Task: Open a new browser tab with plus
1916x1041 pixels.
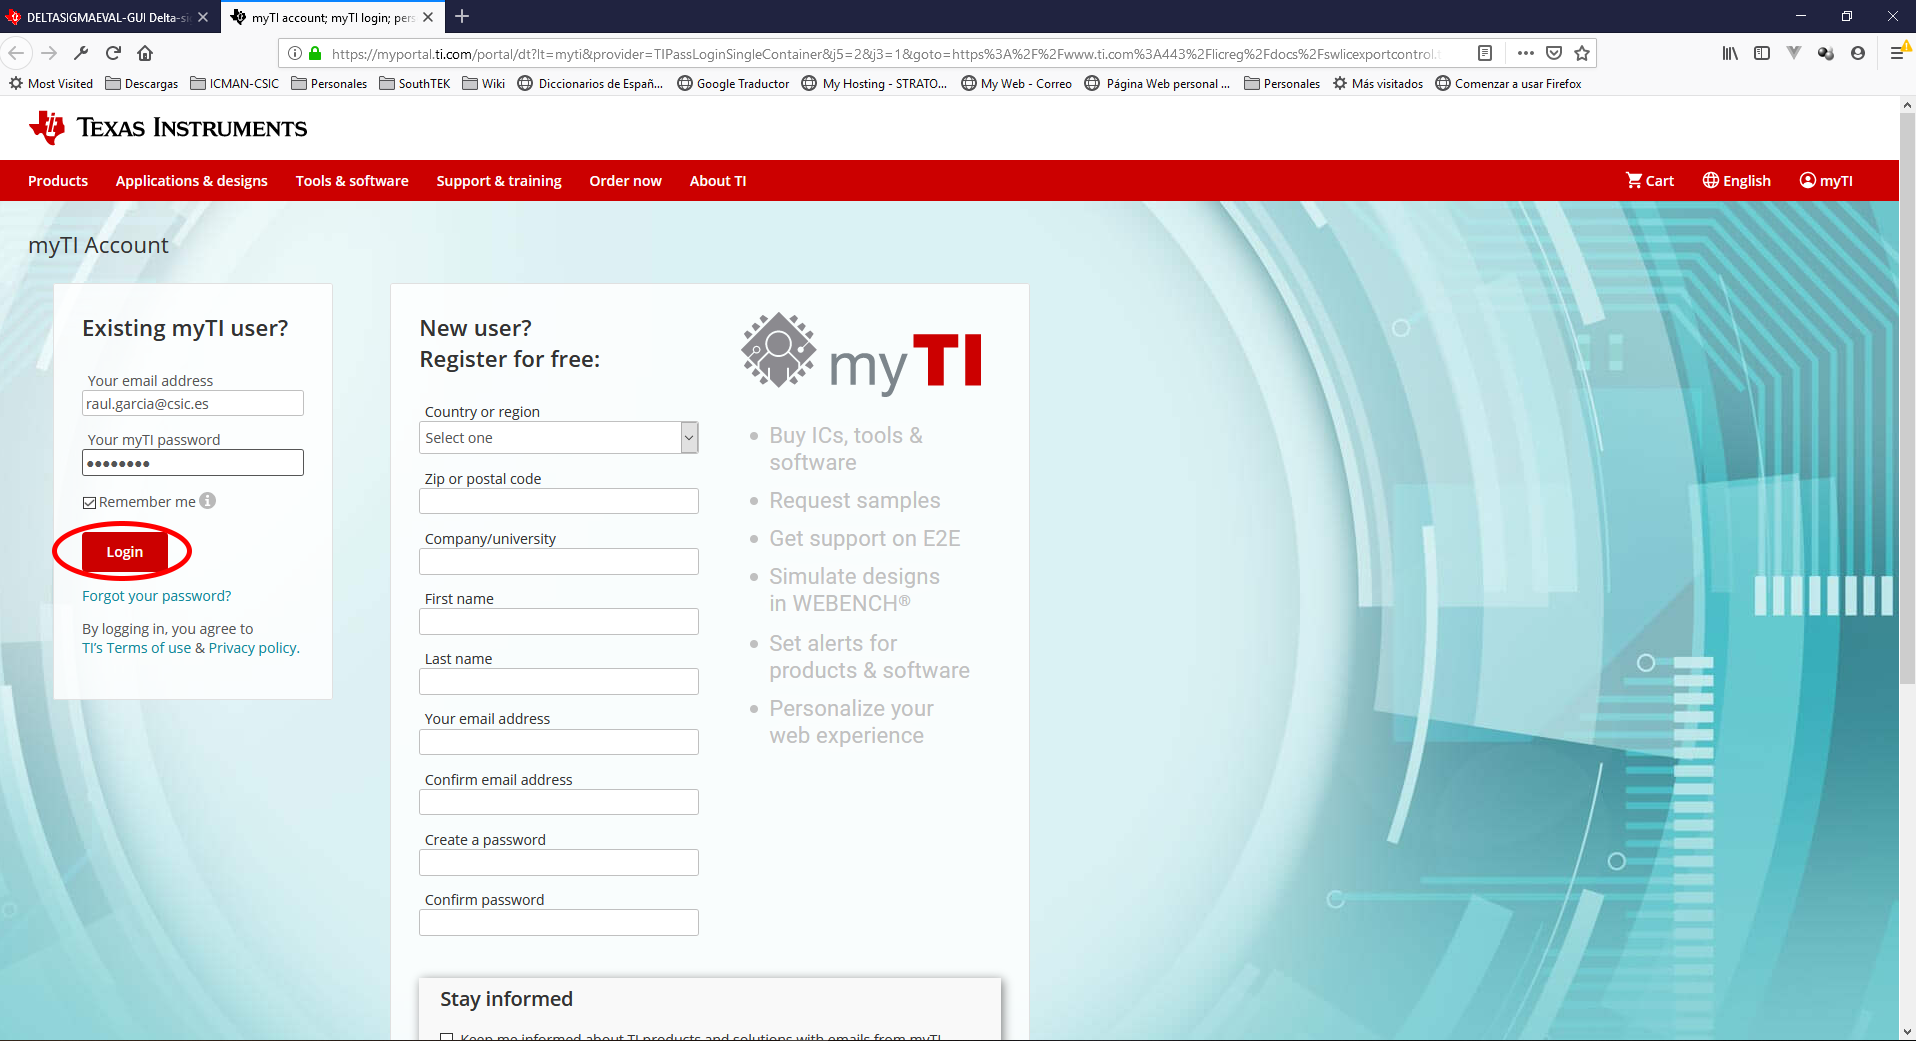Action: pyautogui.click(x=462, y=16)
